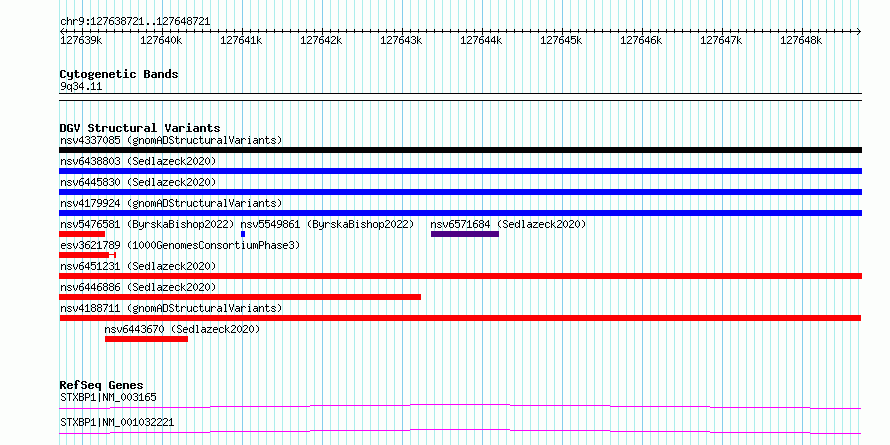Image resolution: width=890 pixels, height=445 pixels.
Task: Open esv3621789 (1000GenomesConsortiumPhase3) label
Action: tap(180, 245)
